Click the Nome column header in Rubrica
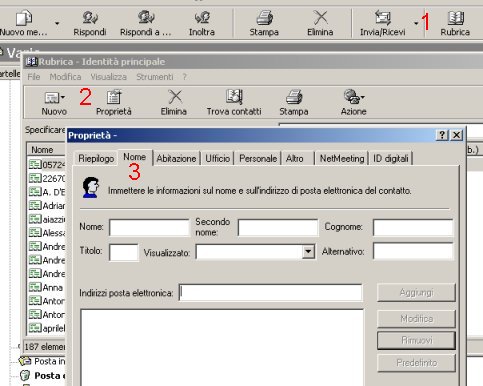The height and width of the screenshot is (386, 483). pyautogui.click(x=46, y=150)
